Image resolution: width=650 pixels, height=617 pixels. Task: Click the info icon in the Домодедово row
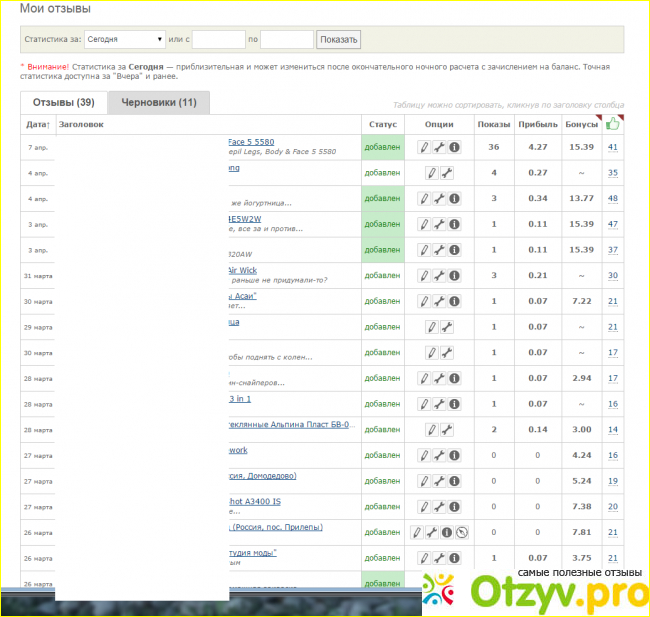coord(454,481)
